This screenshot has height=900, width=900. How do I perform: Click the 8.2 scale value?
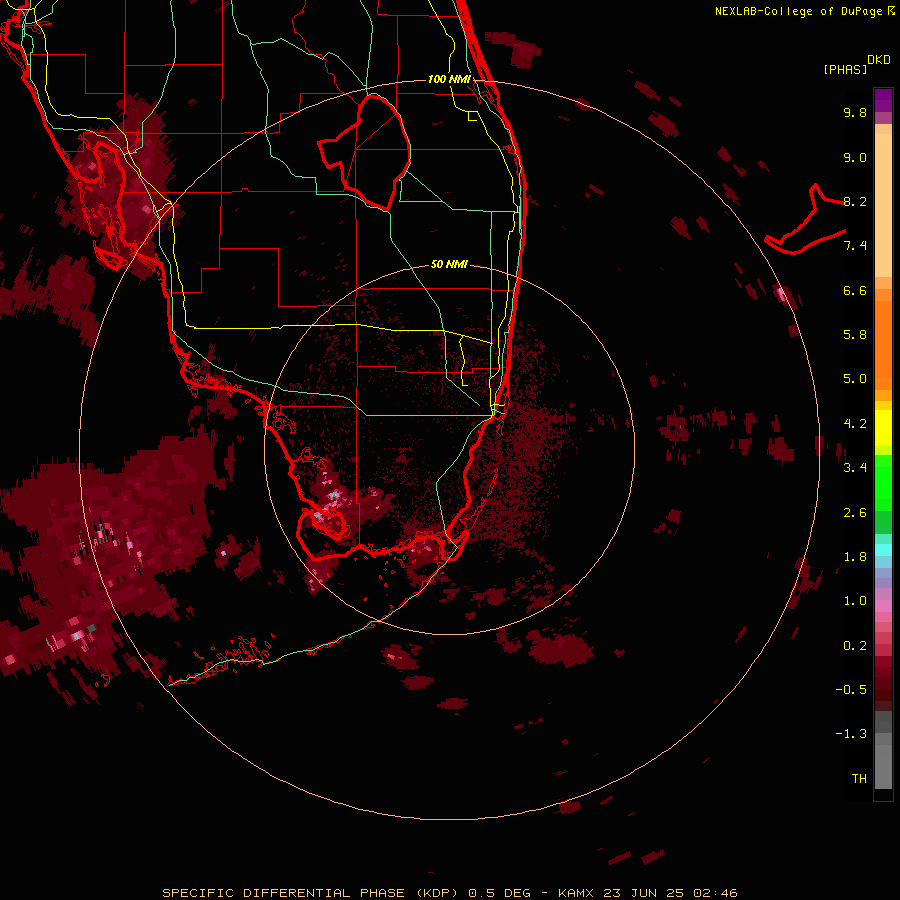coord(855,201)
